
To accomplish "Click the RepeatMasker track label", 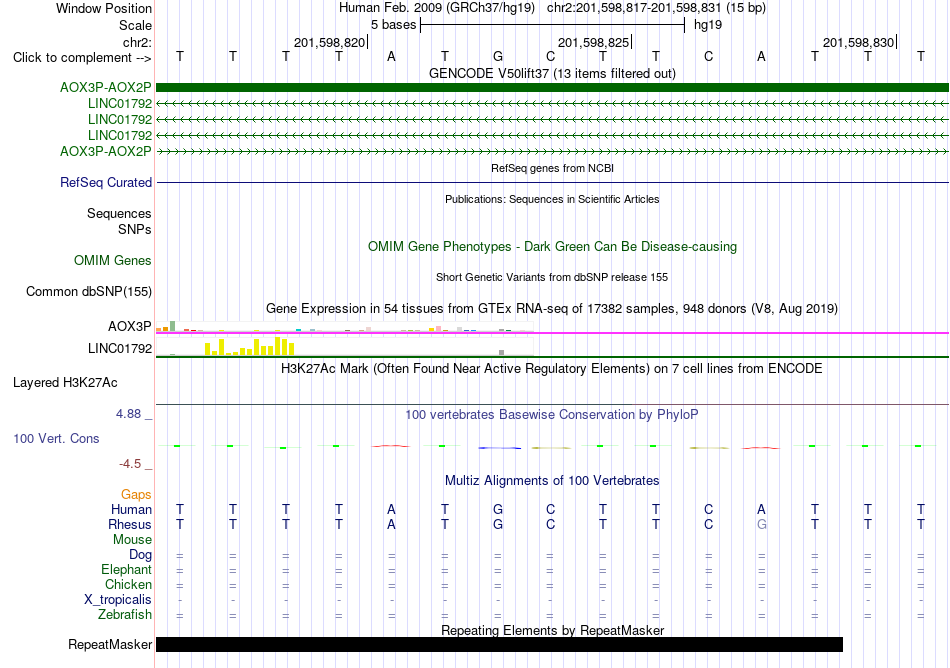I will click(x=110, y=644).
